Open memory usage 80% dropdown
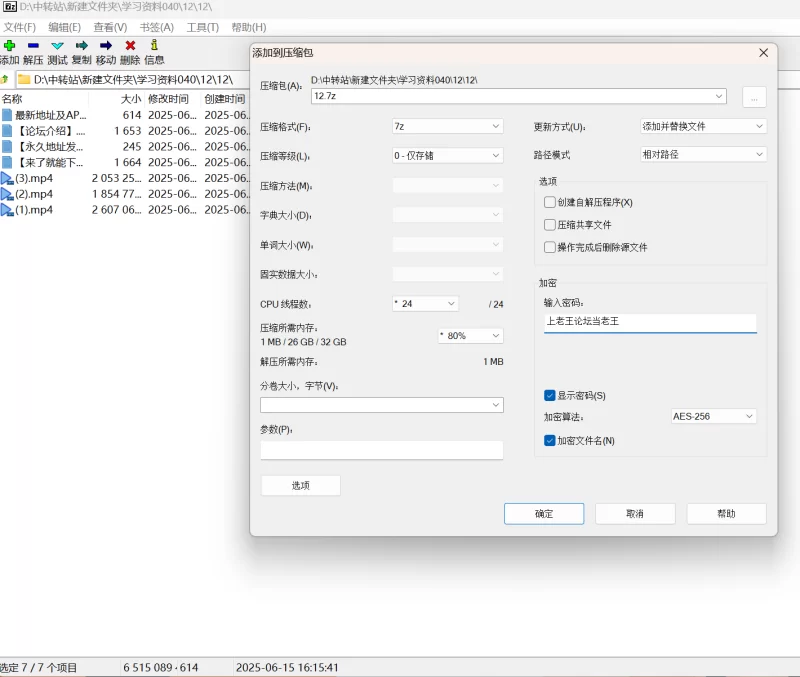The height and width of the screenshot is (677, 800). 495,336
